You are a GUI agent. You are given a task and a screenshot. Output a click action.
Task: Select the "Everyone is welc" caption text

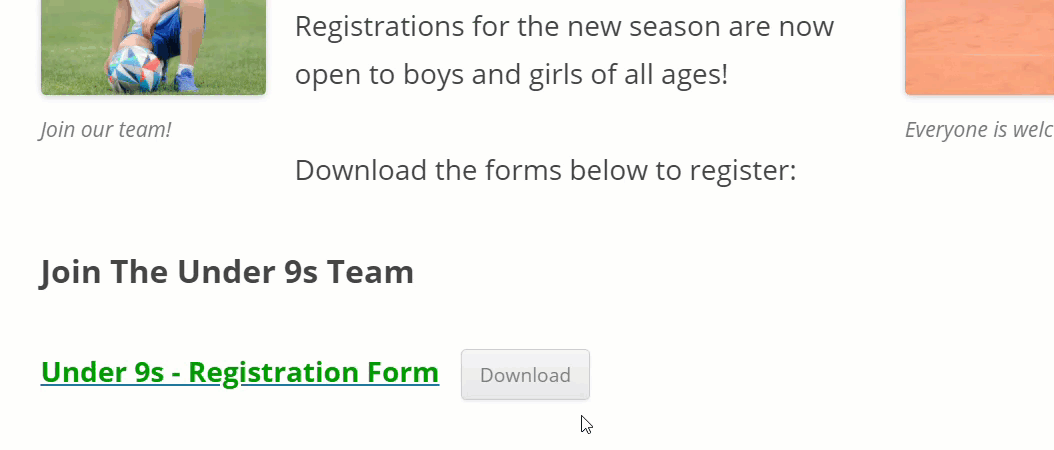click(979, 129)
